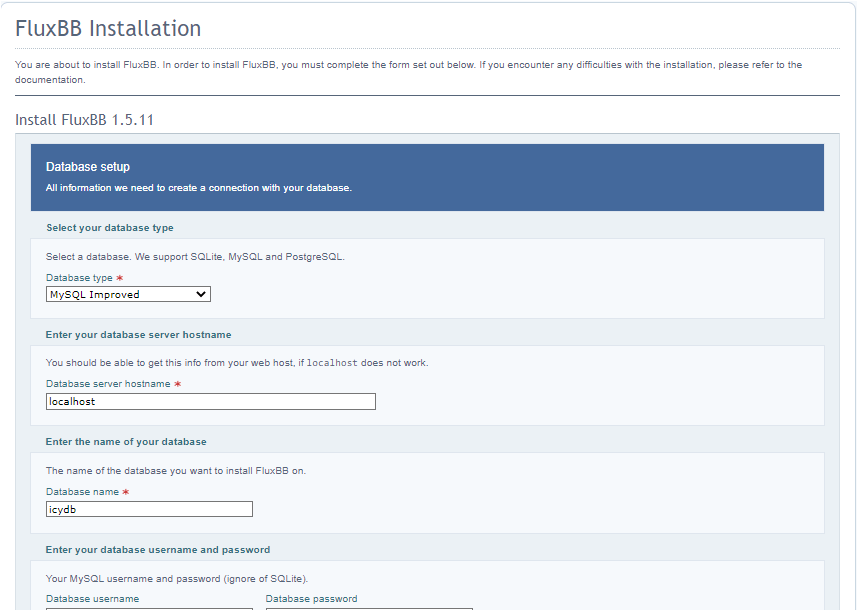Click 'Enter the name of your database' heading
Screen dimensions: 858x611
tap(126, 442)
